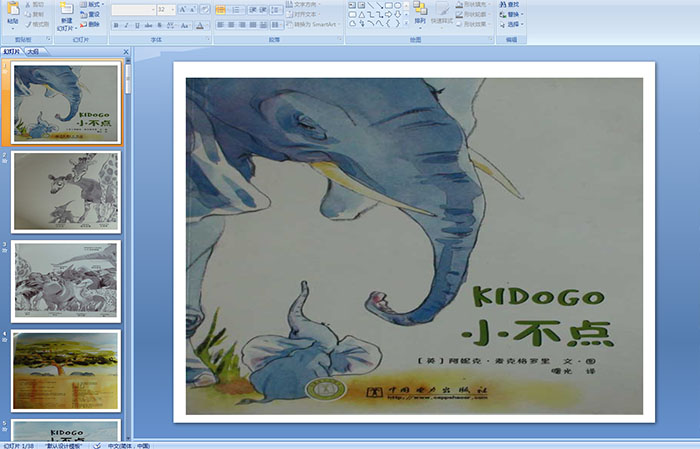Select the Format Painter (格式刷) brush
This screenshot has width=700, height=449.
tap(28, 24)
